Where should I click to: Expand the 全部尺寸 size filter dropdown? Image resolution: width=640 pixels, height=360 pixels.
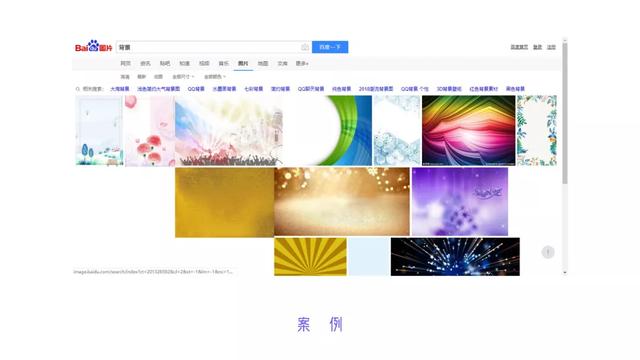point(183,77)
